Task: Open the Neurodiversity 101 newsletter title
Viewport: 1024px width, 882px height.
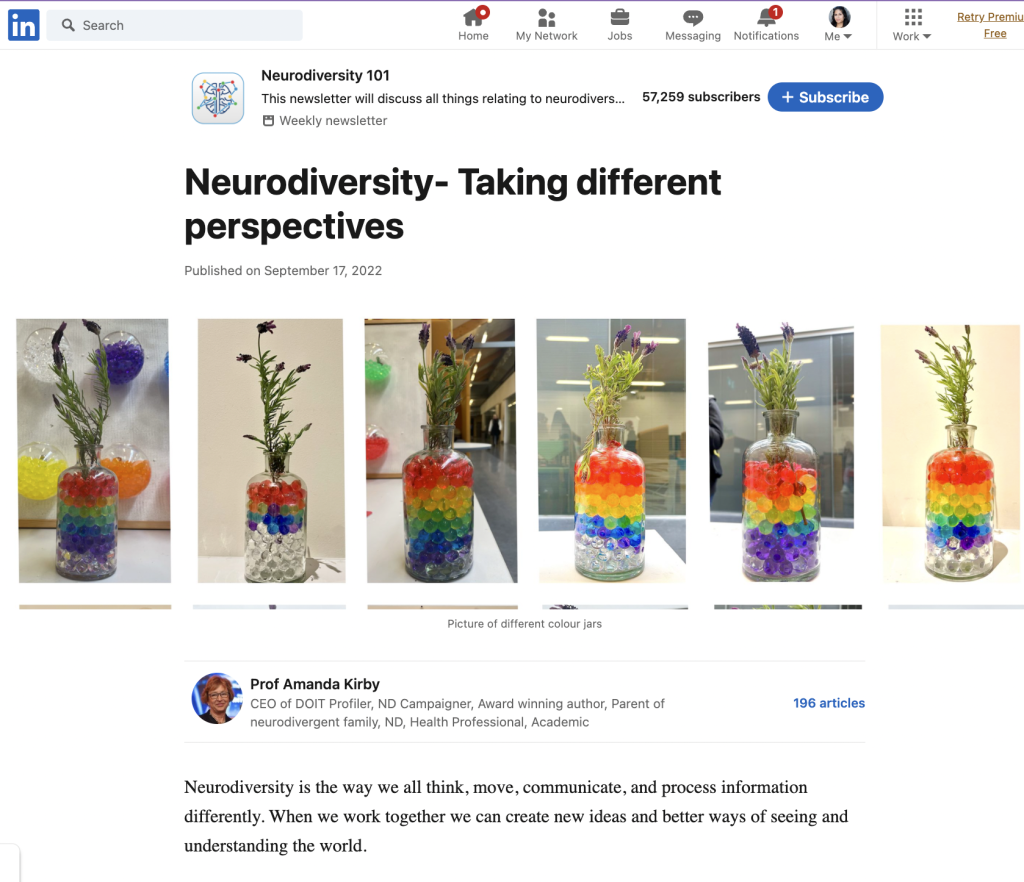Action: tap(325, 76)
